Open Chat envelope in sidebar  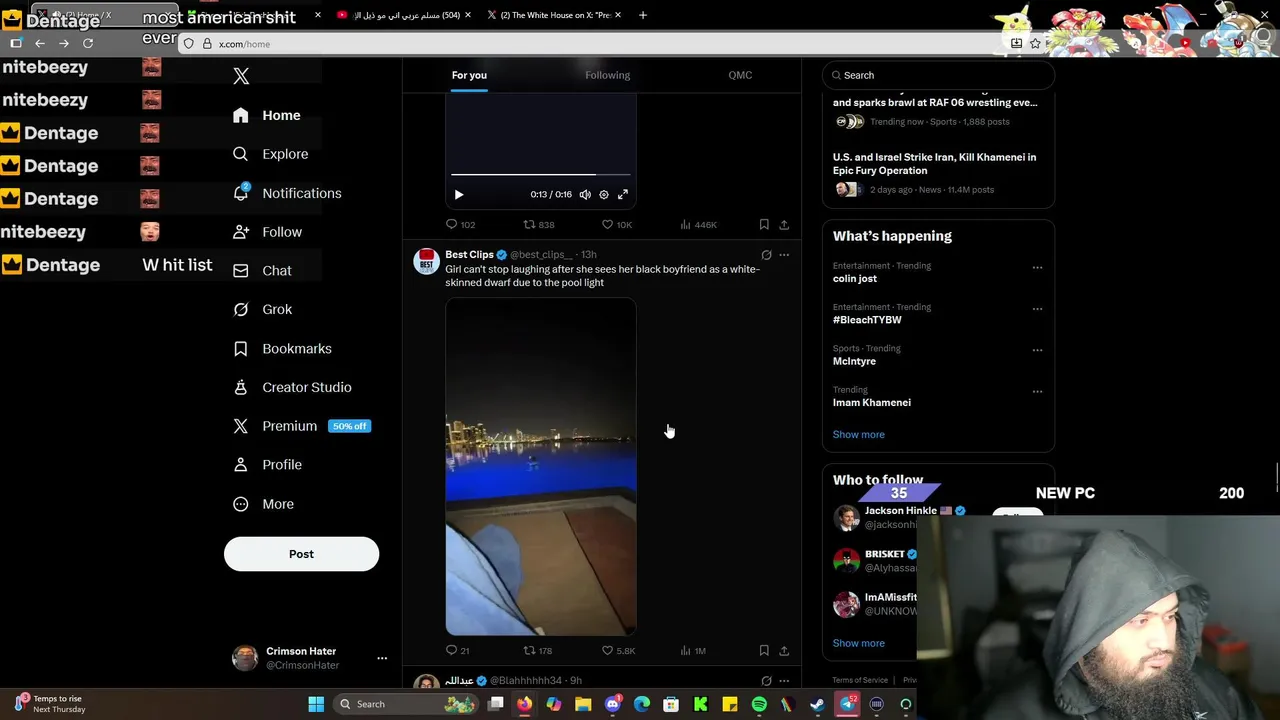coord(240,271)
